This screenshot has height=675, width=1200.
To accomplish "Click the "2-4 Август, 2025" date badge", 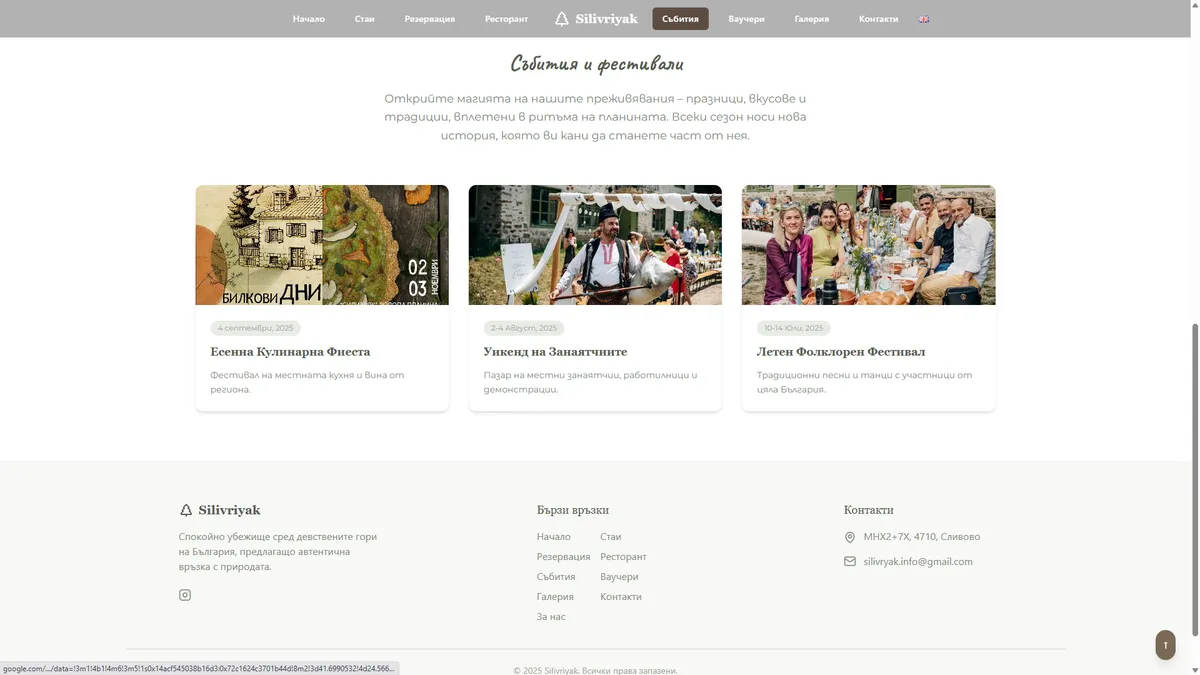I will pyautogui.click(x=524, y=327).
